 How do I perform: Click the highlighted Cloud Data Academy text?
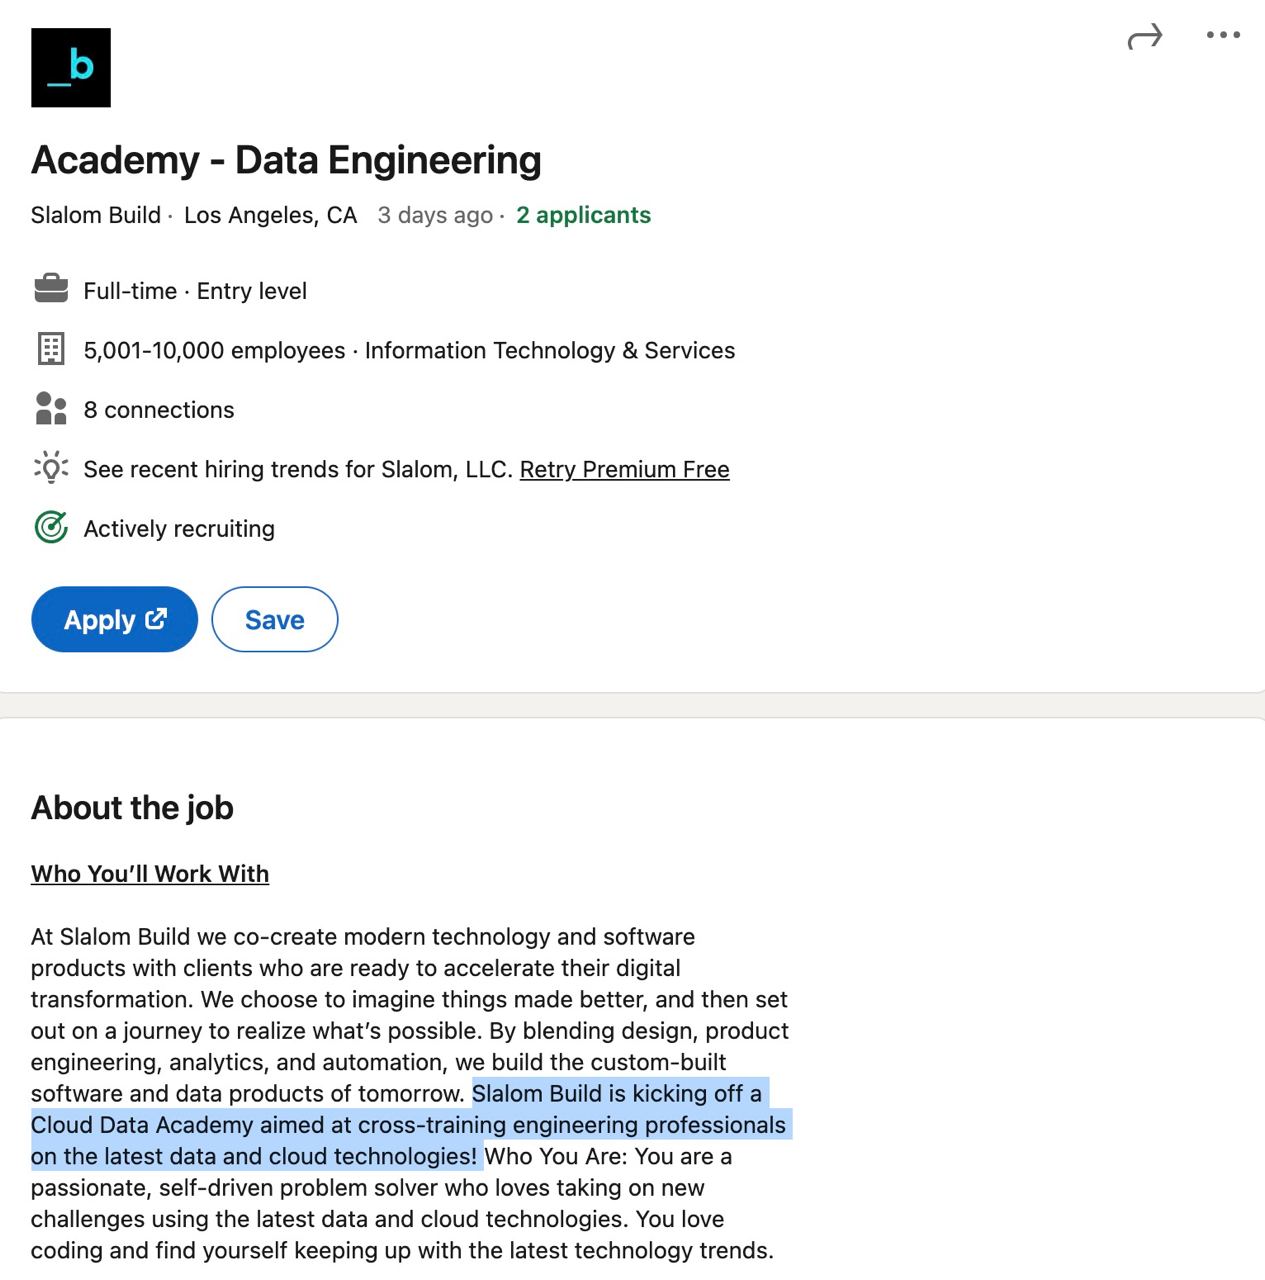pyautogui.click(x=408, y=1125)
